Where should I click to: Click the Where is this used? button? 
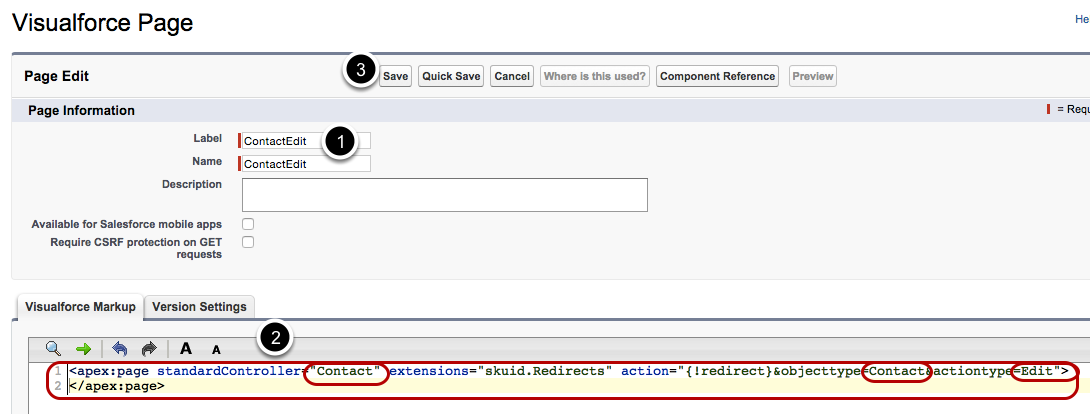coord(595,76)
